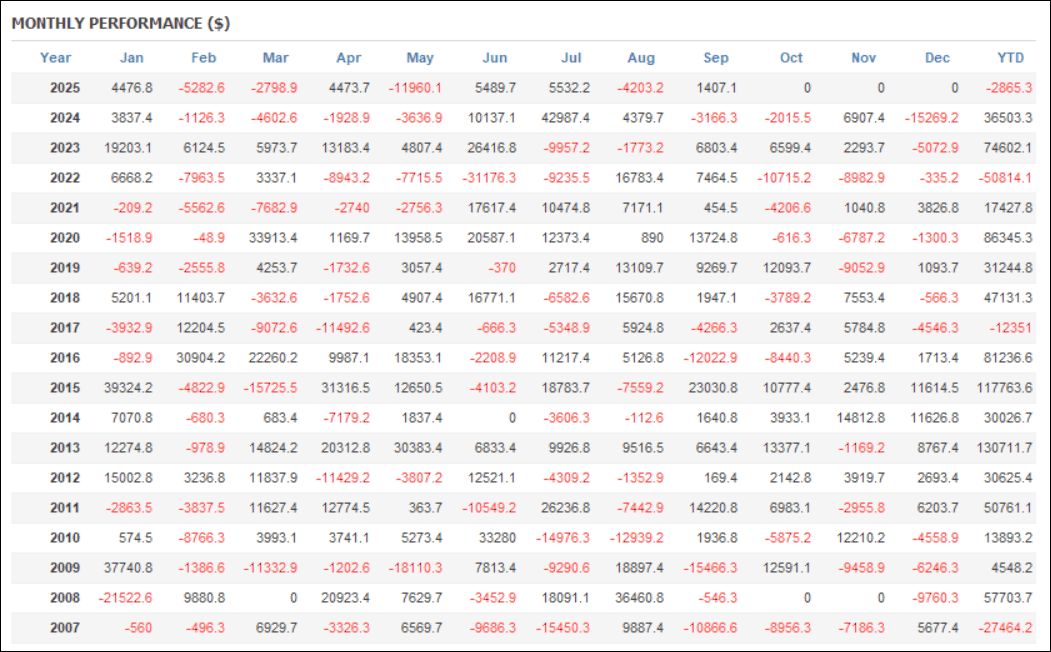
Task: Select the "Dec" column header
Action: pyautogui.click(x=937, y=58)
